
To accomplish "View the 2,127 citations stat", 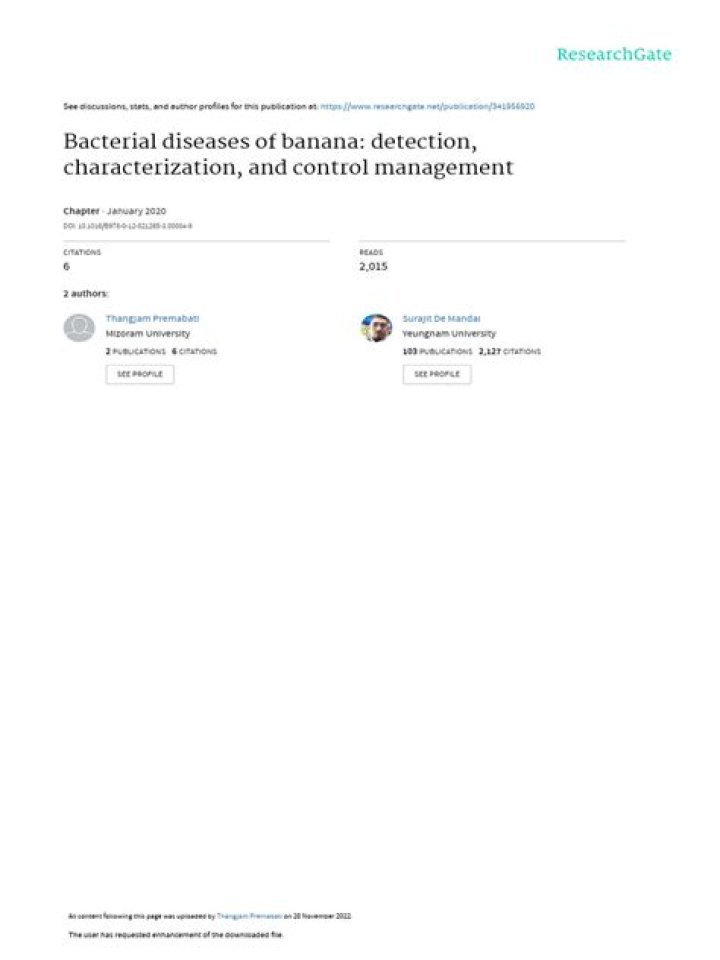I will point(510,351).
